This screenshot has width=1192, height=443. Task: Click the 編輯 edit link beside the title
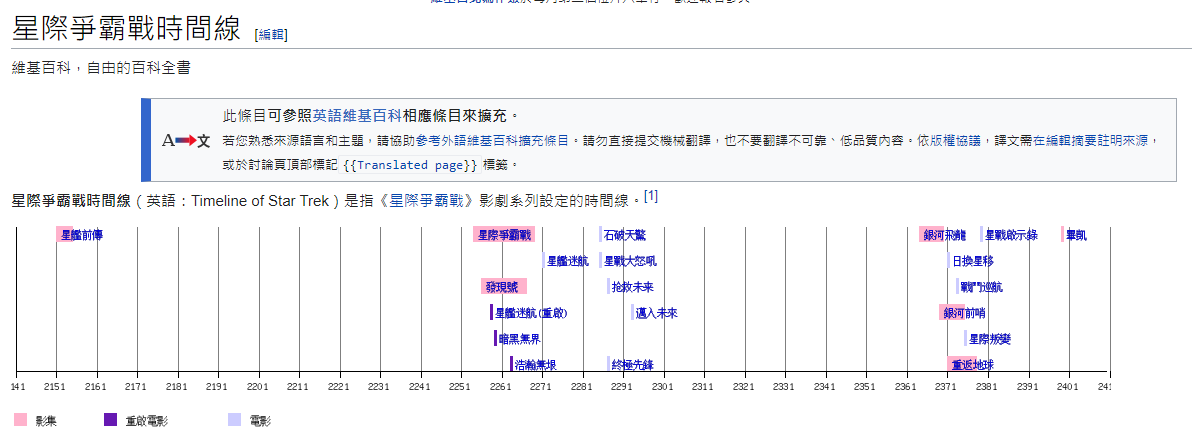[272, 34]
